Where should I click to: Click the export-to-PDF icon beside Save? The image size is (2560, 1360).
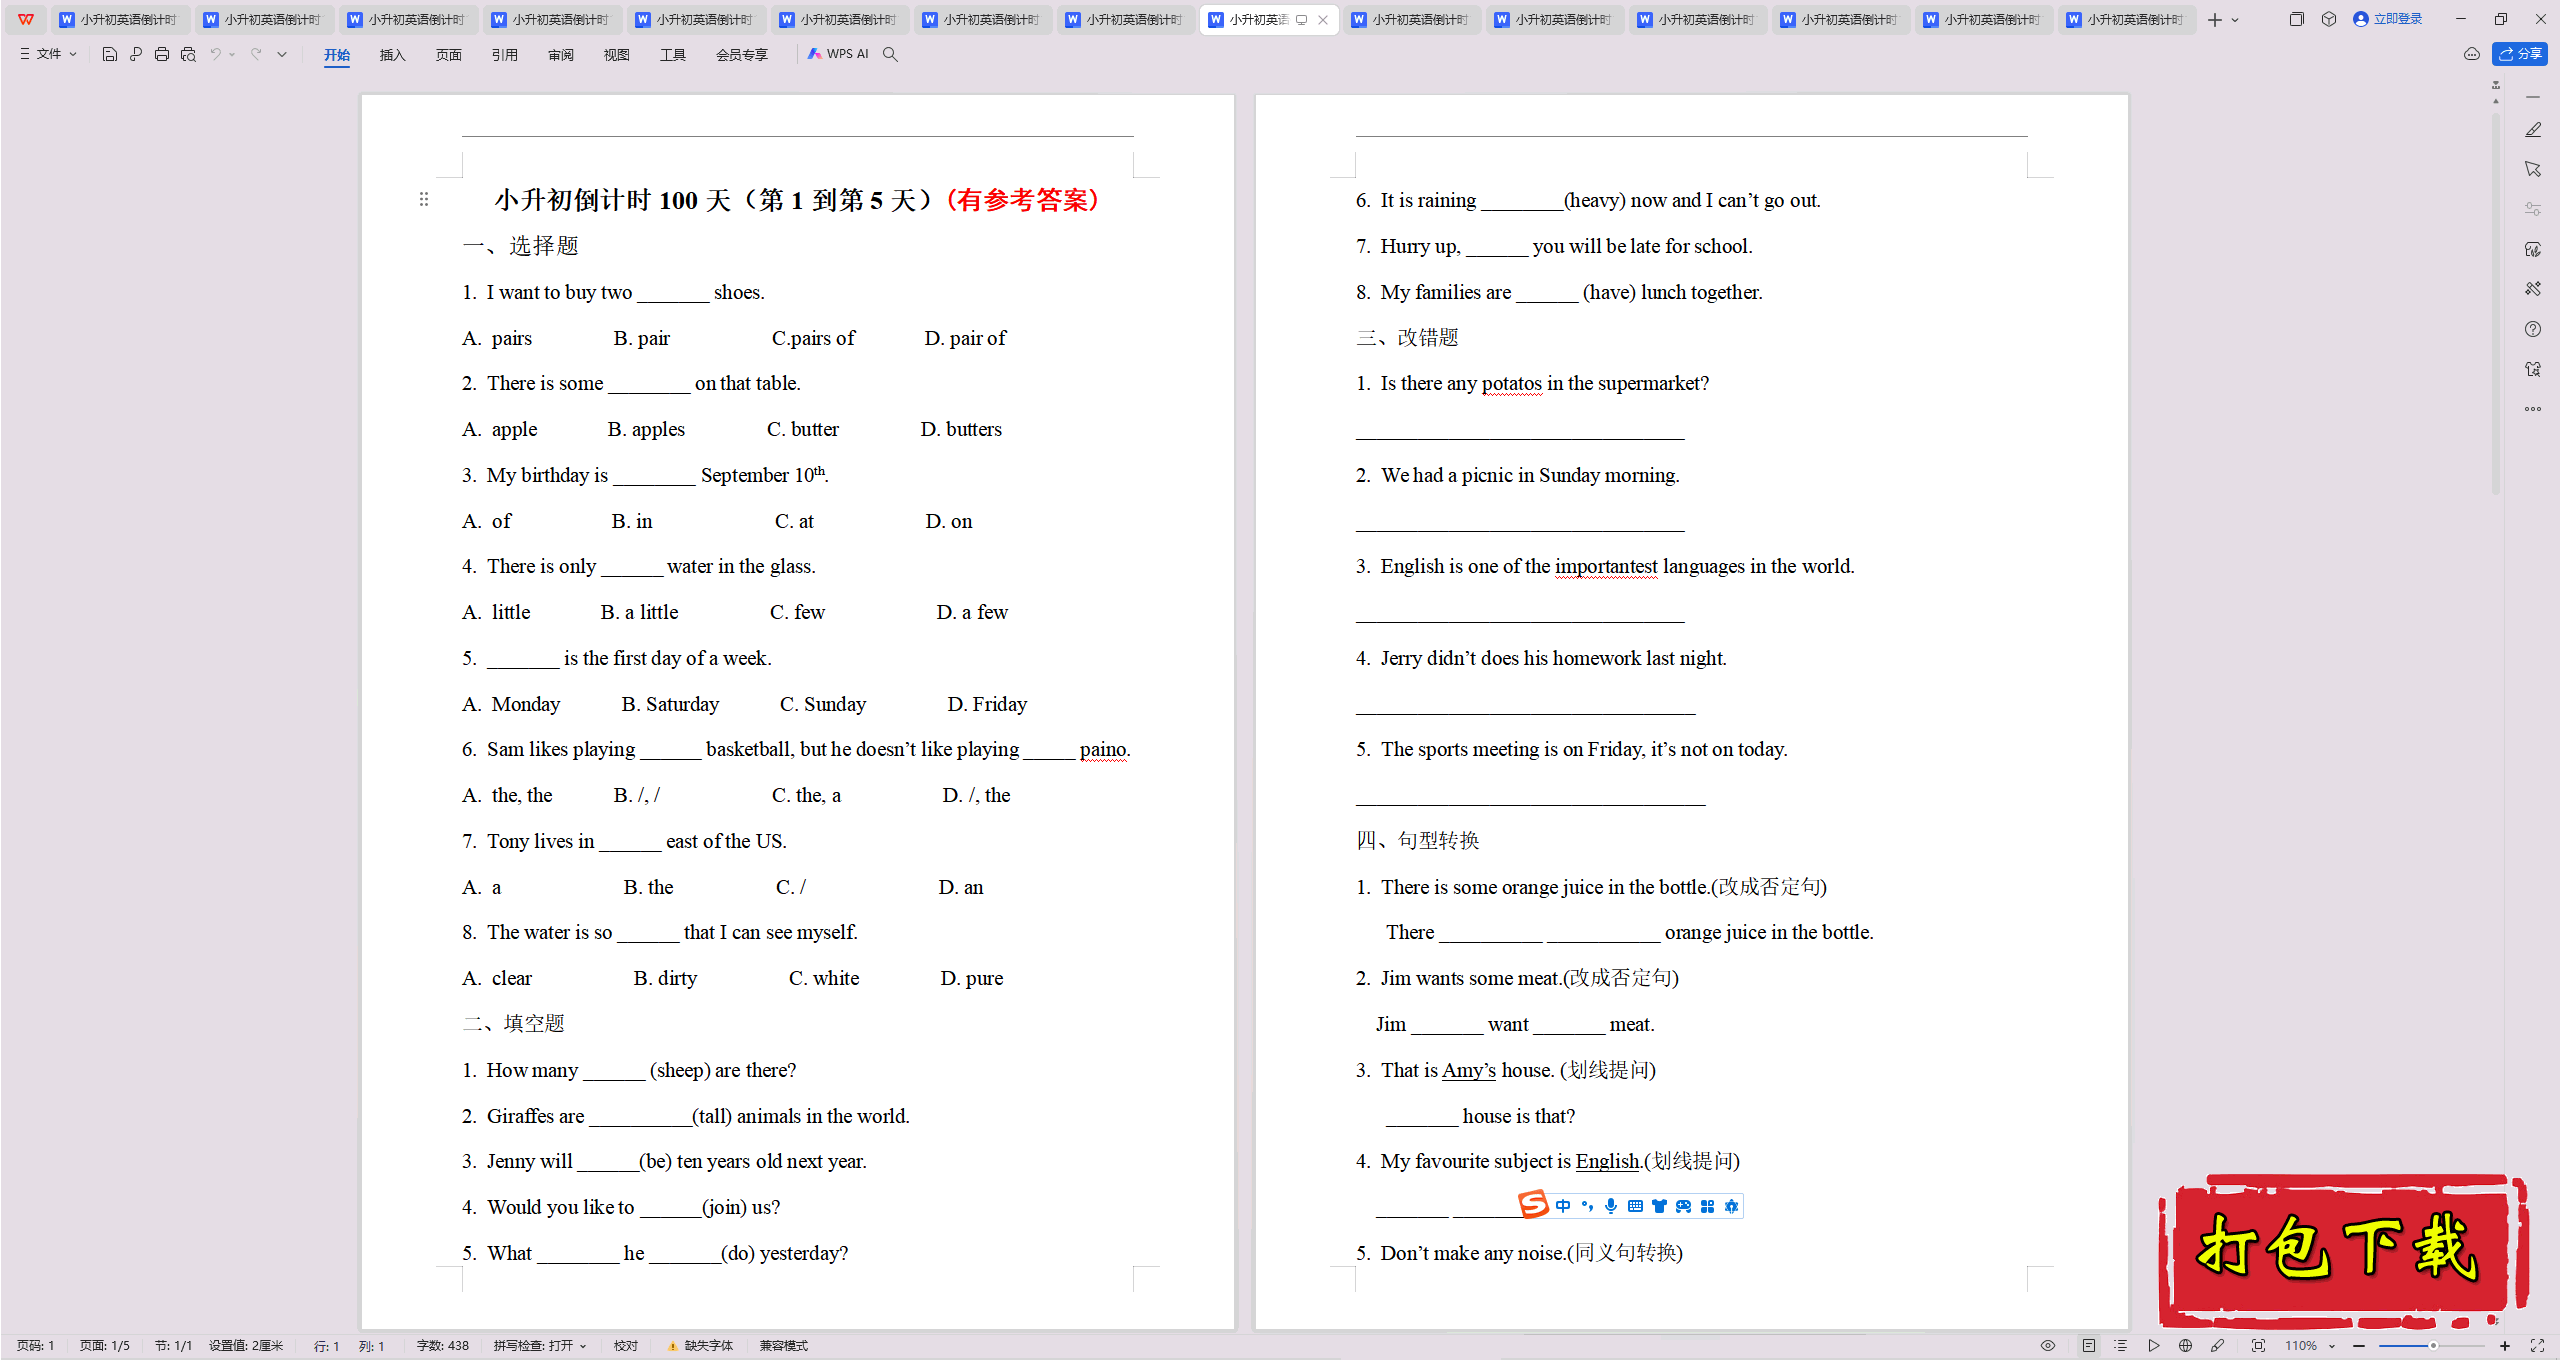click(136, 54)
